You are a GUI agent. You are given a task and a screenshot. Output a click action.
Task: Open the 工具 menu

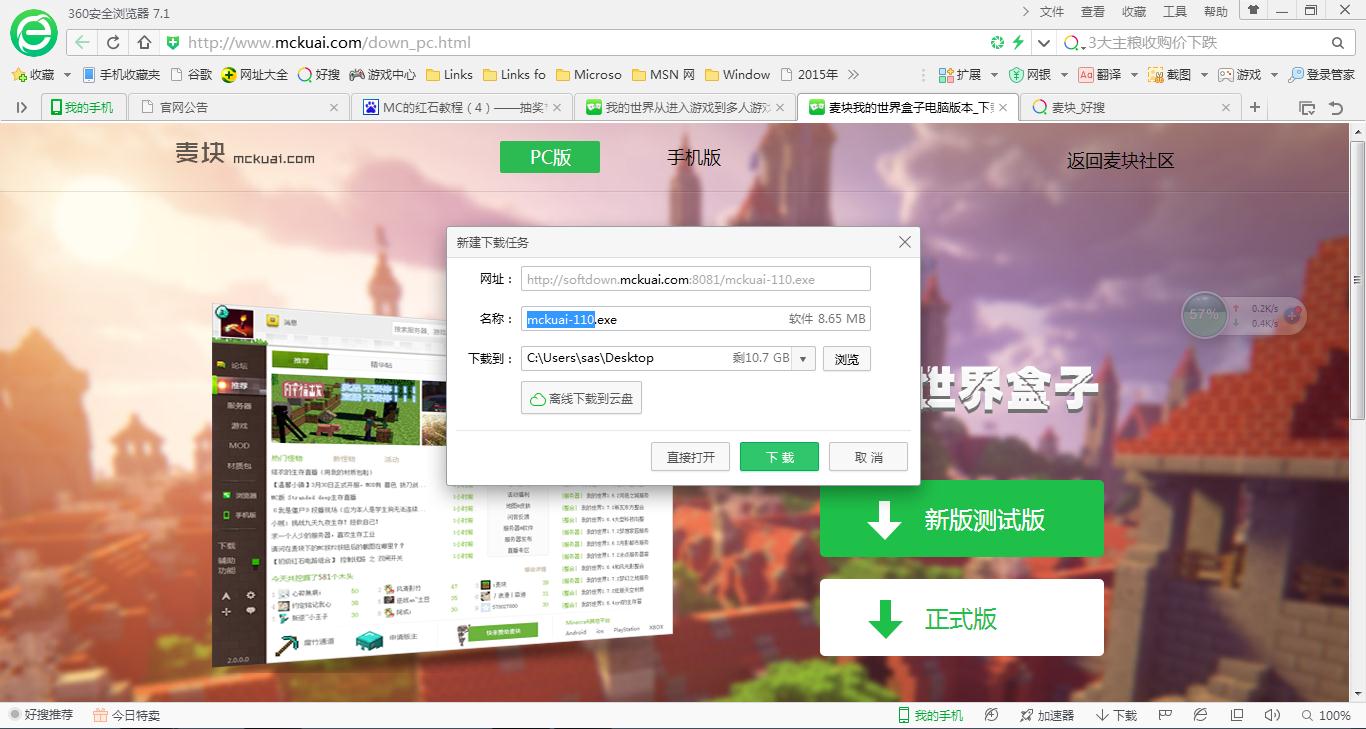(x=1175, y=12)
